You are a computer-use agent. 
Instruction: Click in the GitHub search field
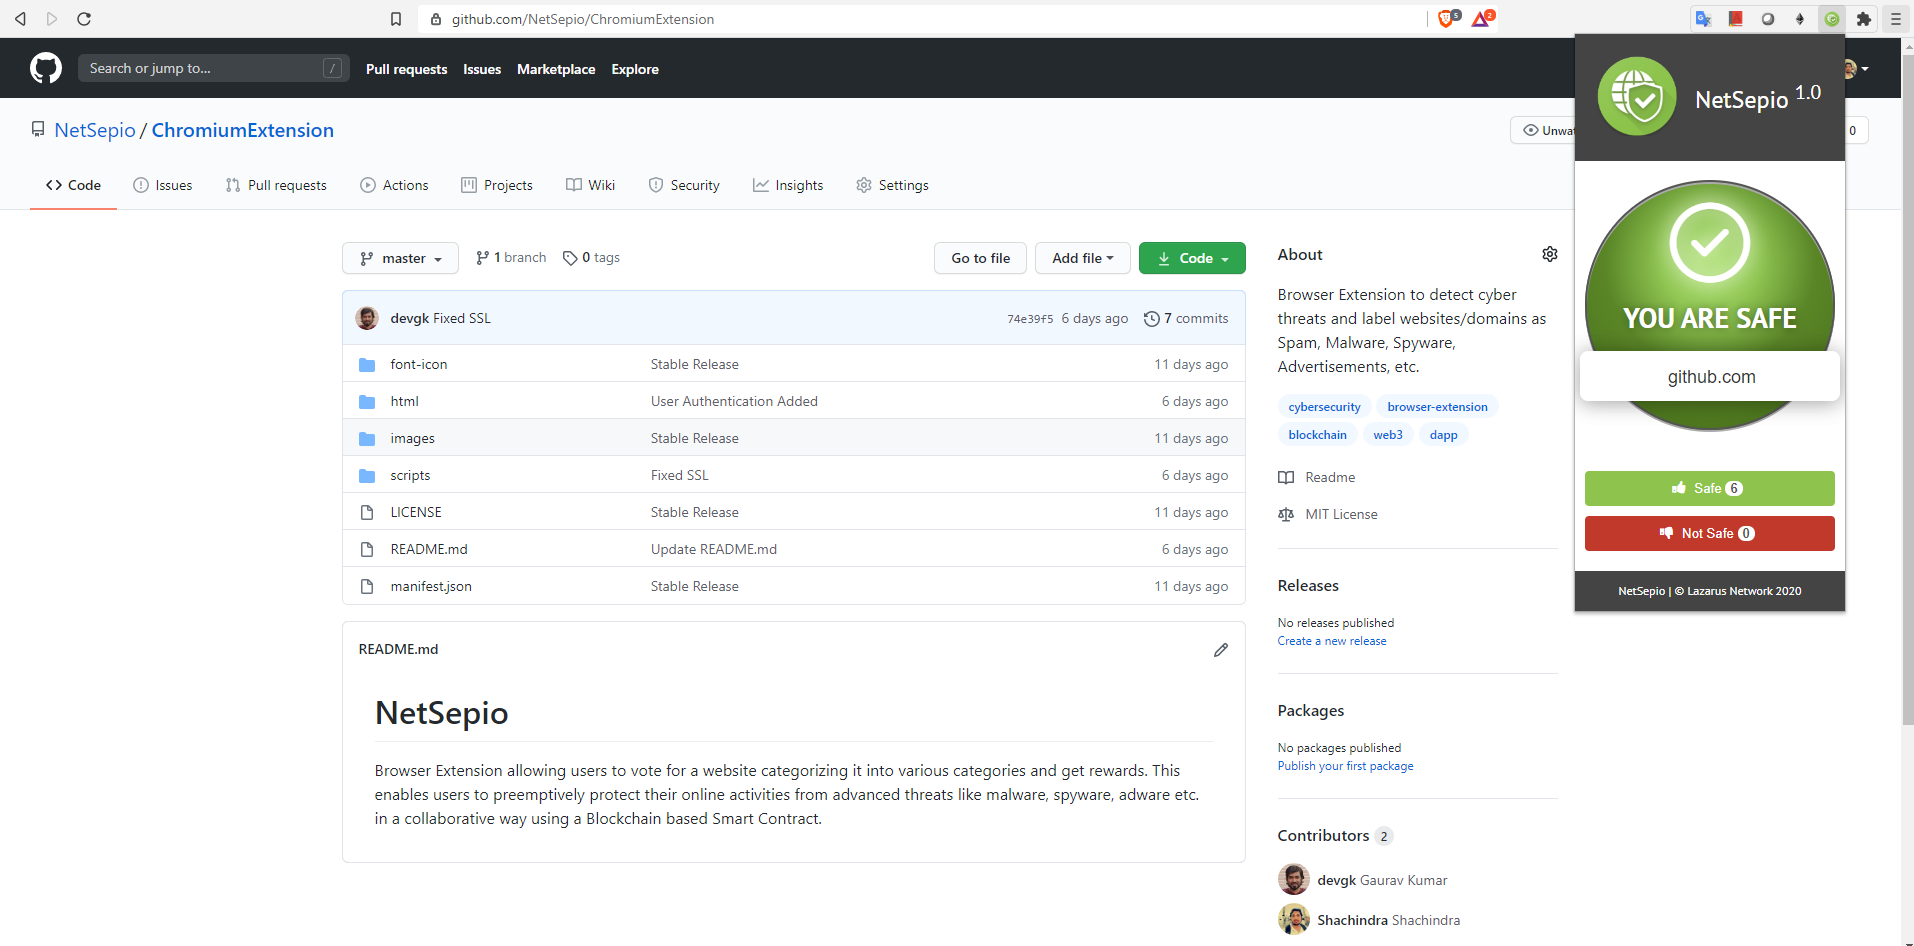214,68
